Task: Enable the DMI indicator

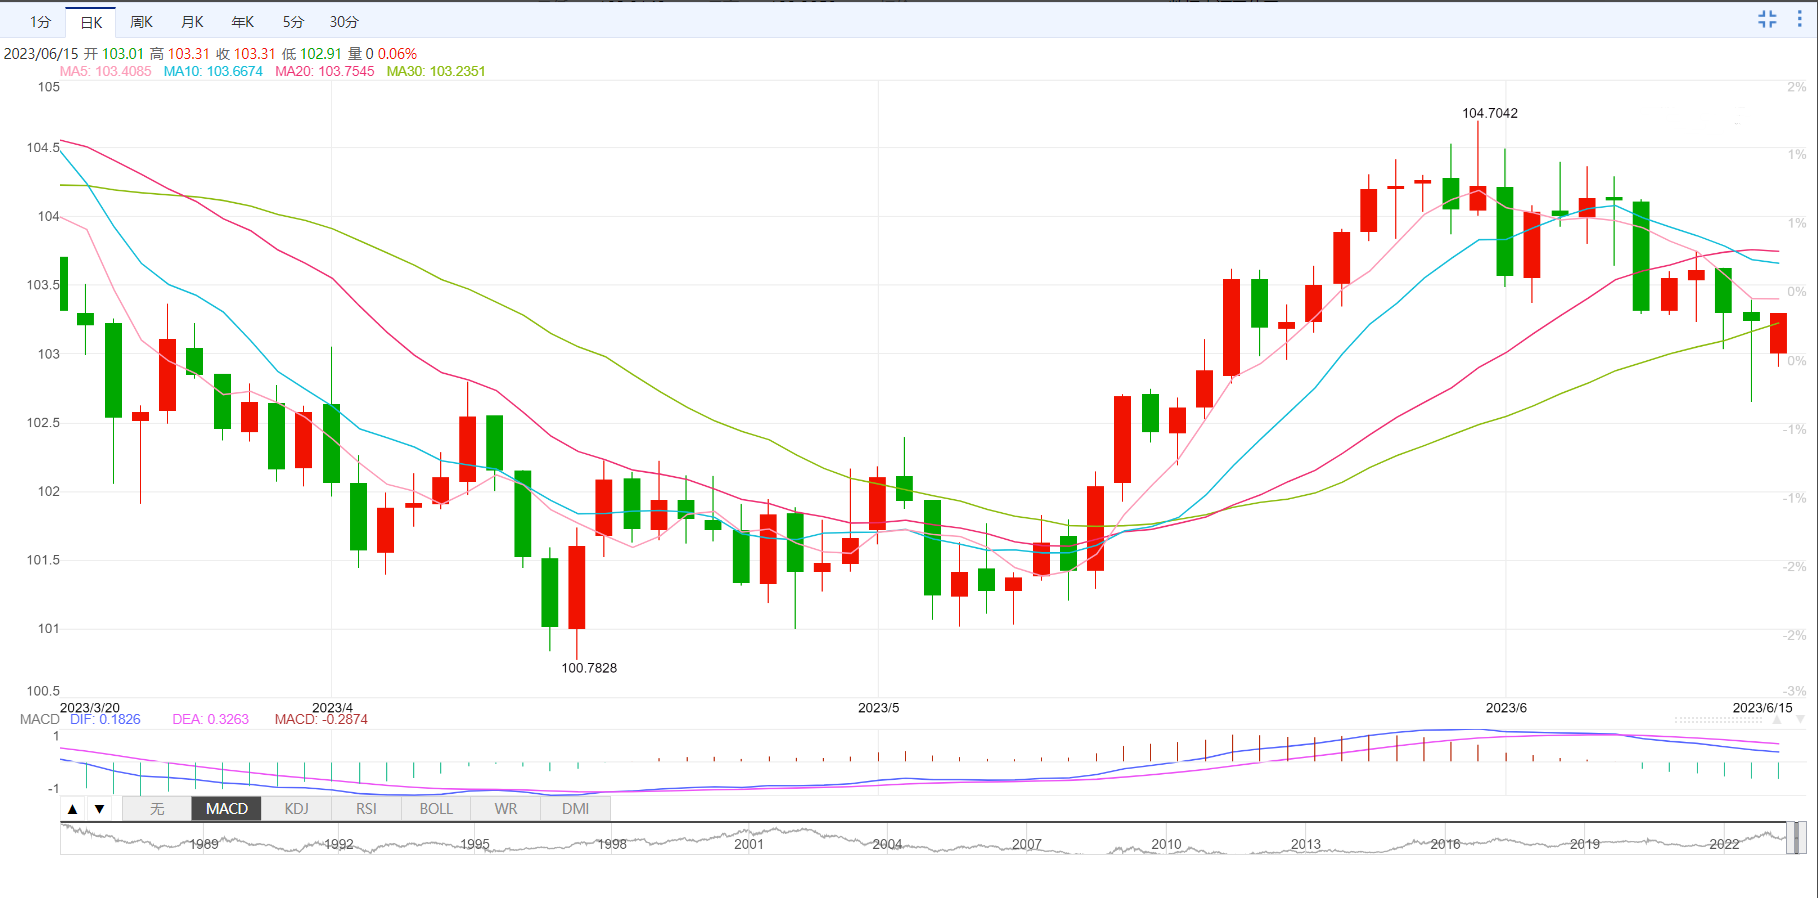Action: click(x=575, y=809)
